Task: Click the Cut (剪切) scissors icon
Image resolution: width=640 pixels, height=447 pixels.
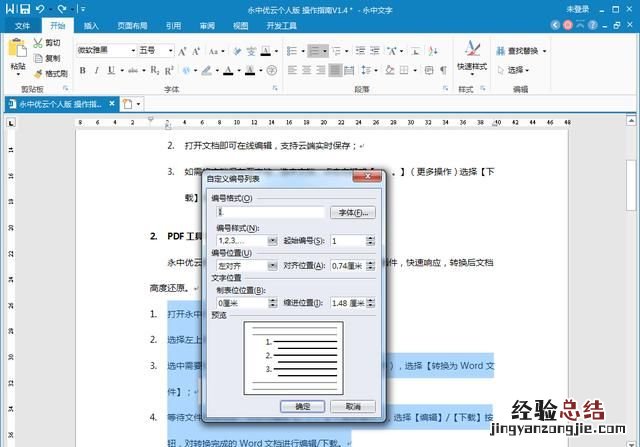Action: [38, 43]
